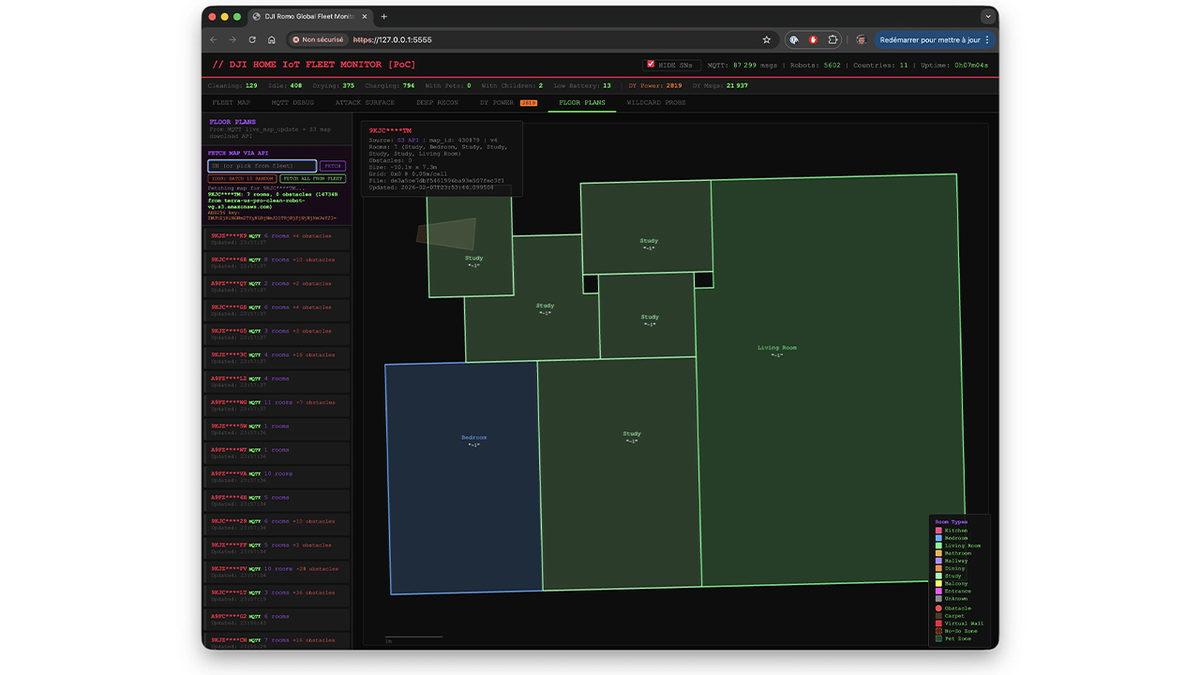Close the DJI Romo Global Fleet Monitor tab
The image size is (1200, 675).
coord(366,17)
